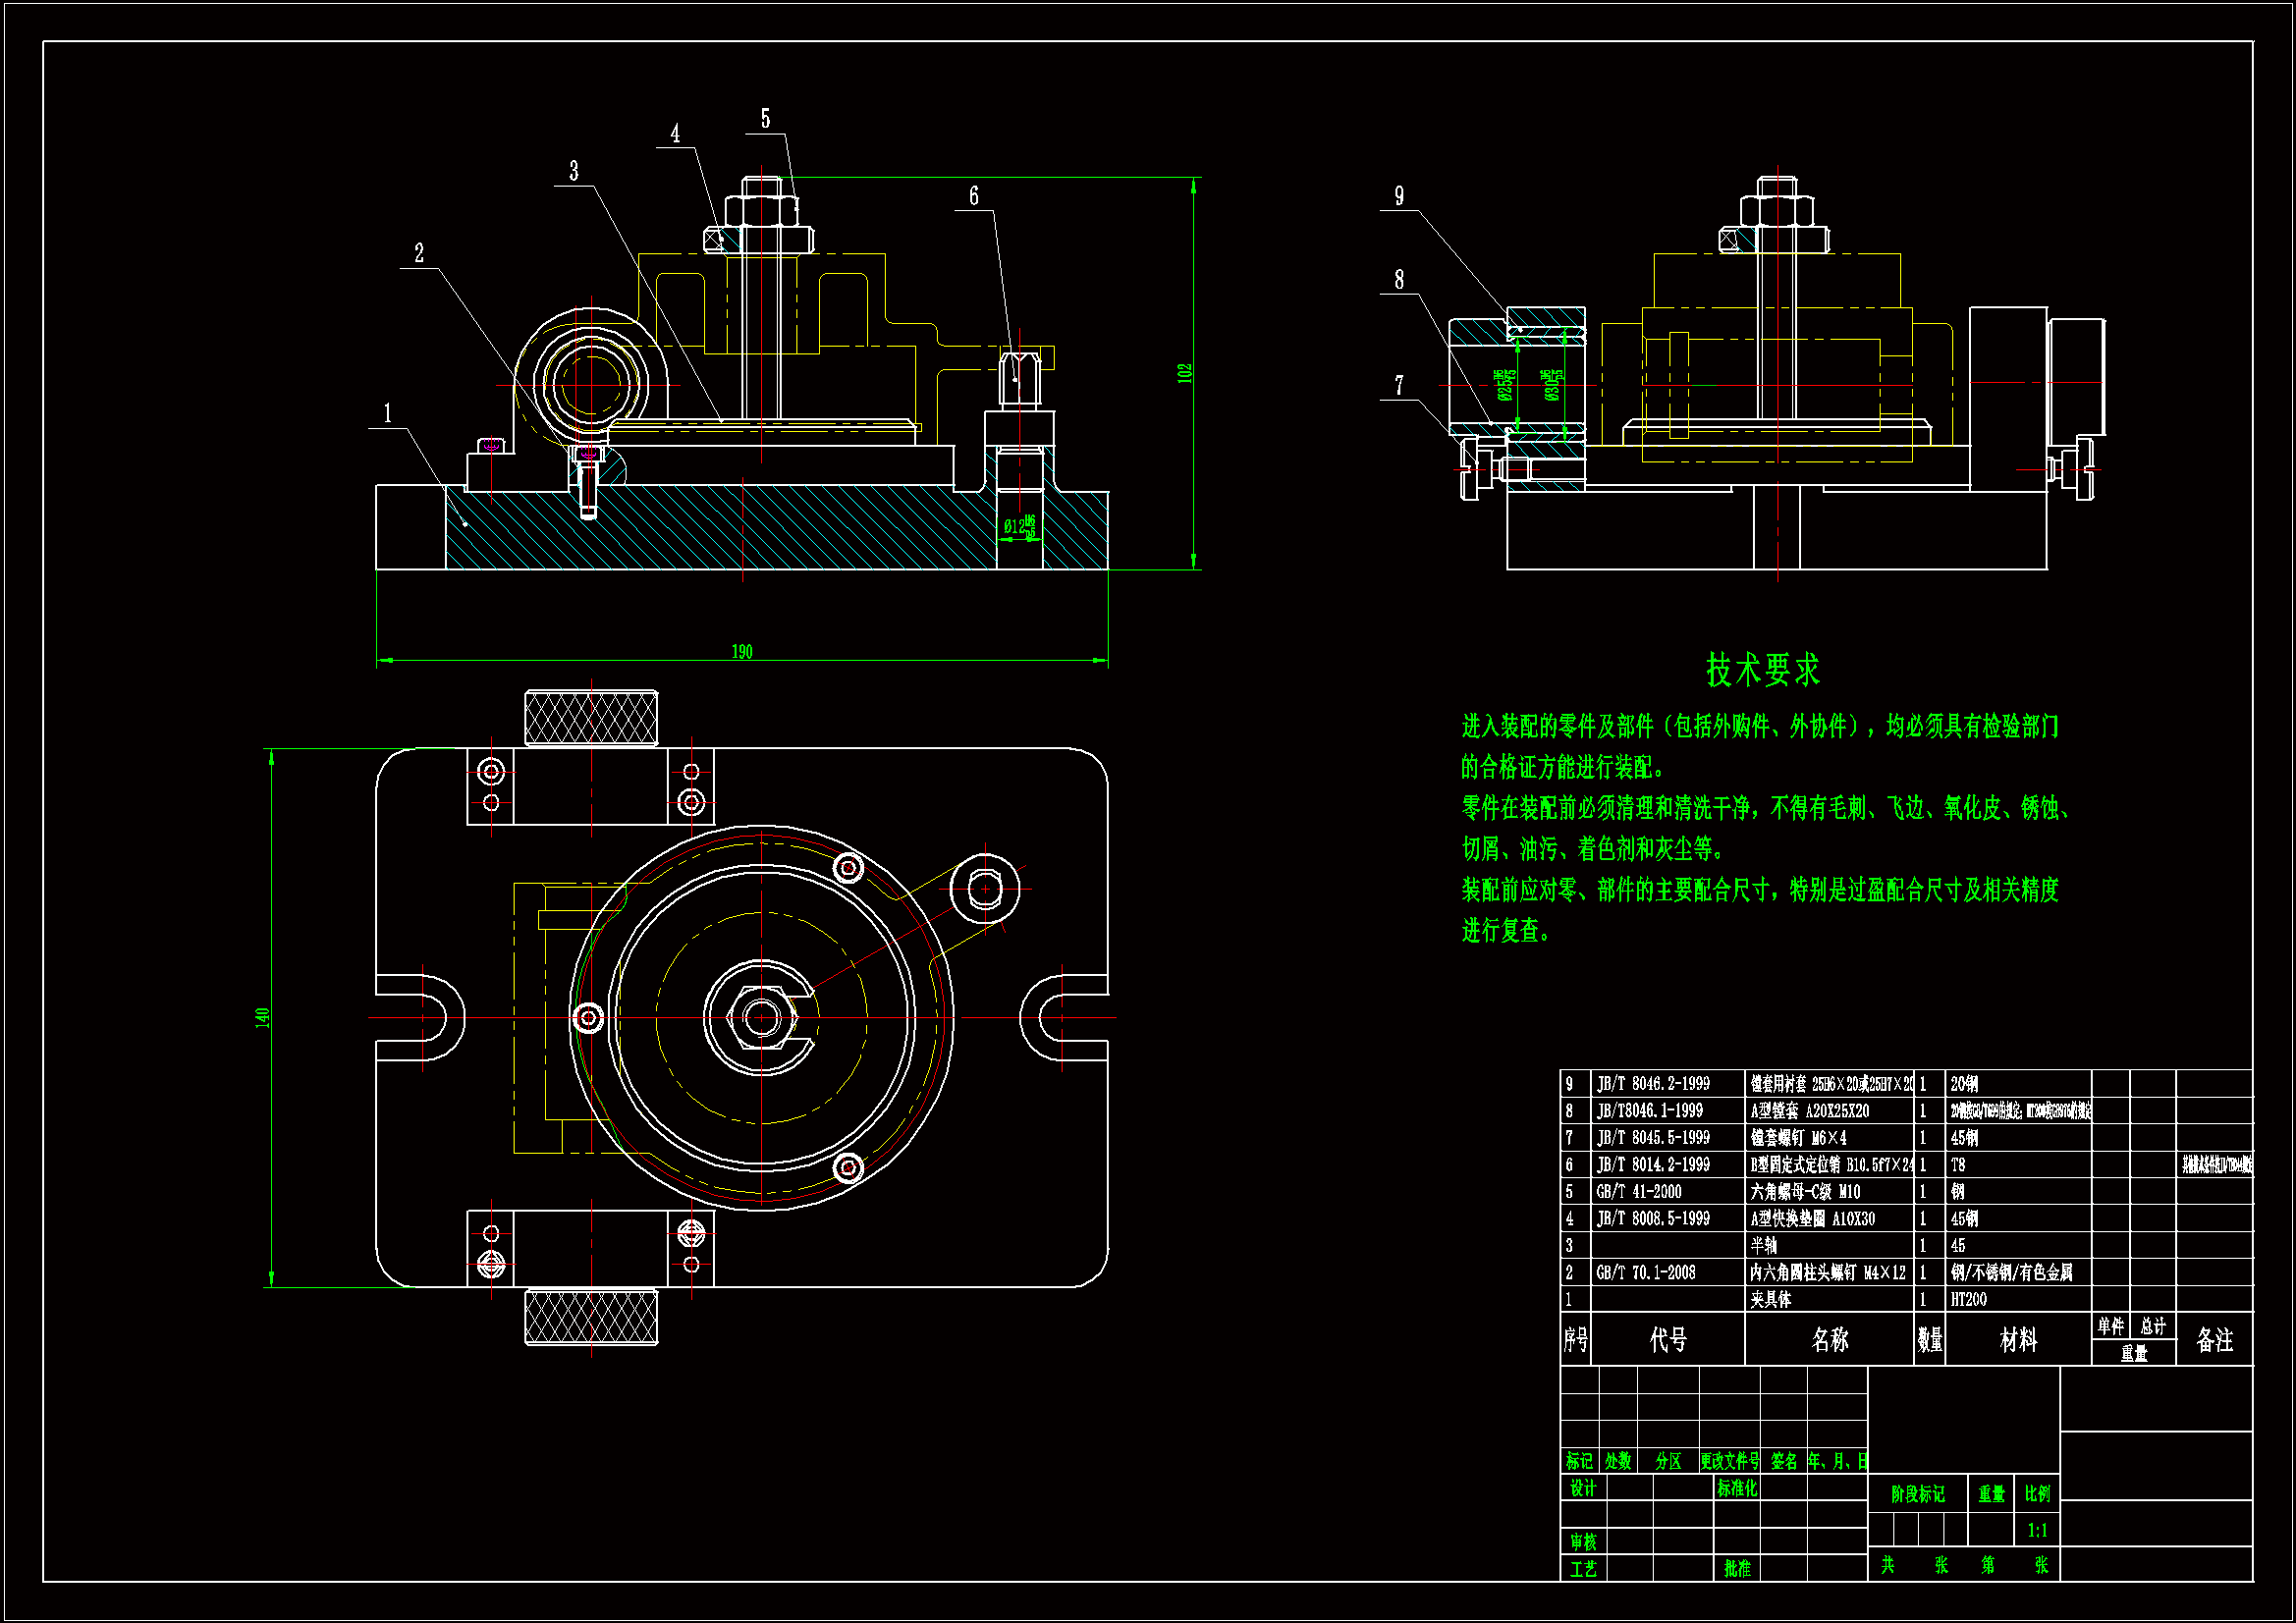Select the 1:1 scale value cell
This screenshot has width=2296, height=1623.
coord(2037,1530)
